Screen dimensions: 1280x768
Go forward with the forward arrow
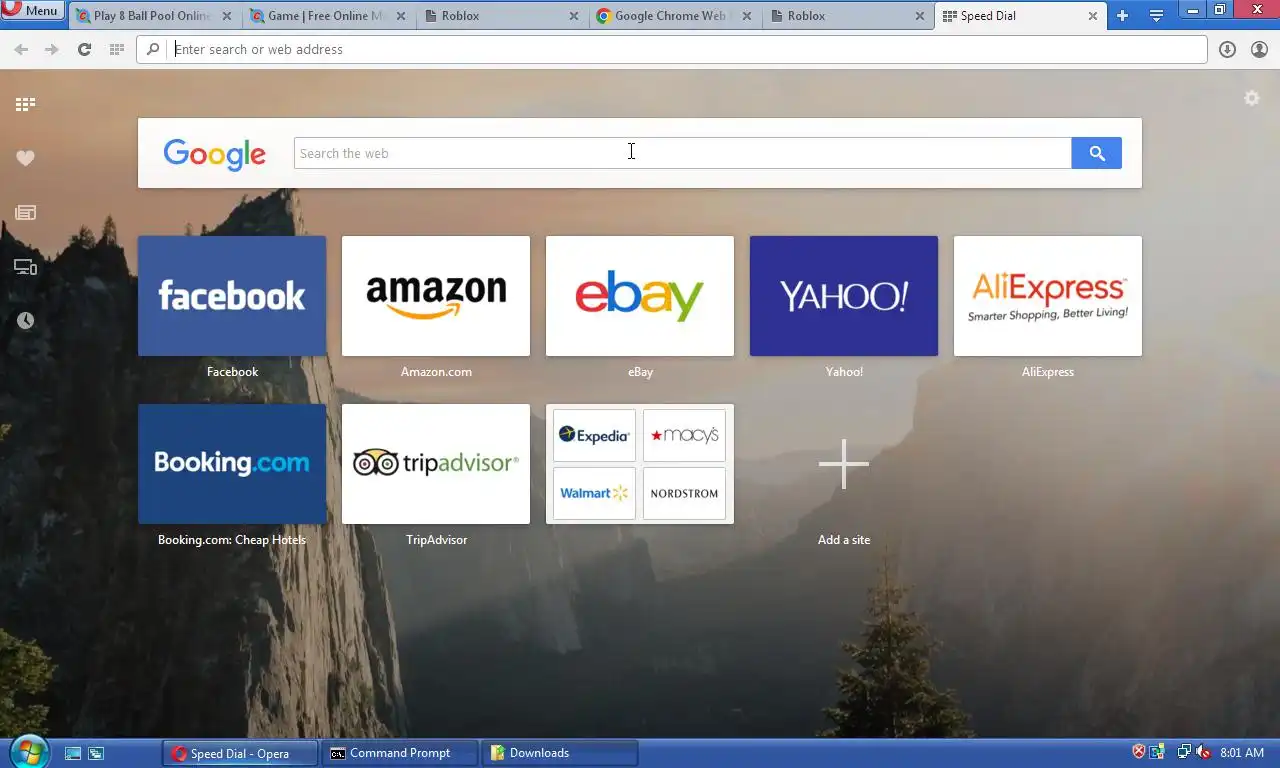[x=52, y=49]
